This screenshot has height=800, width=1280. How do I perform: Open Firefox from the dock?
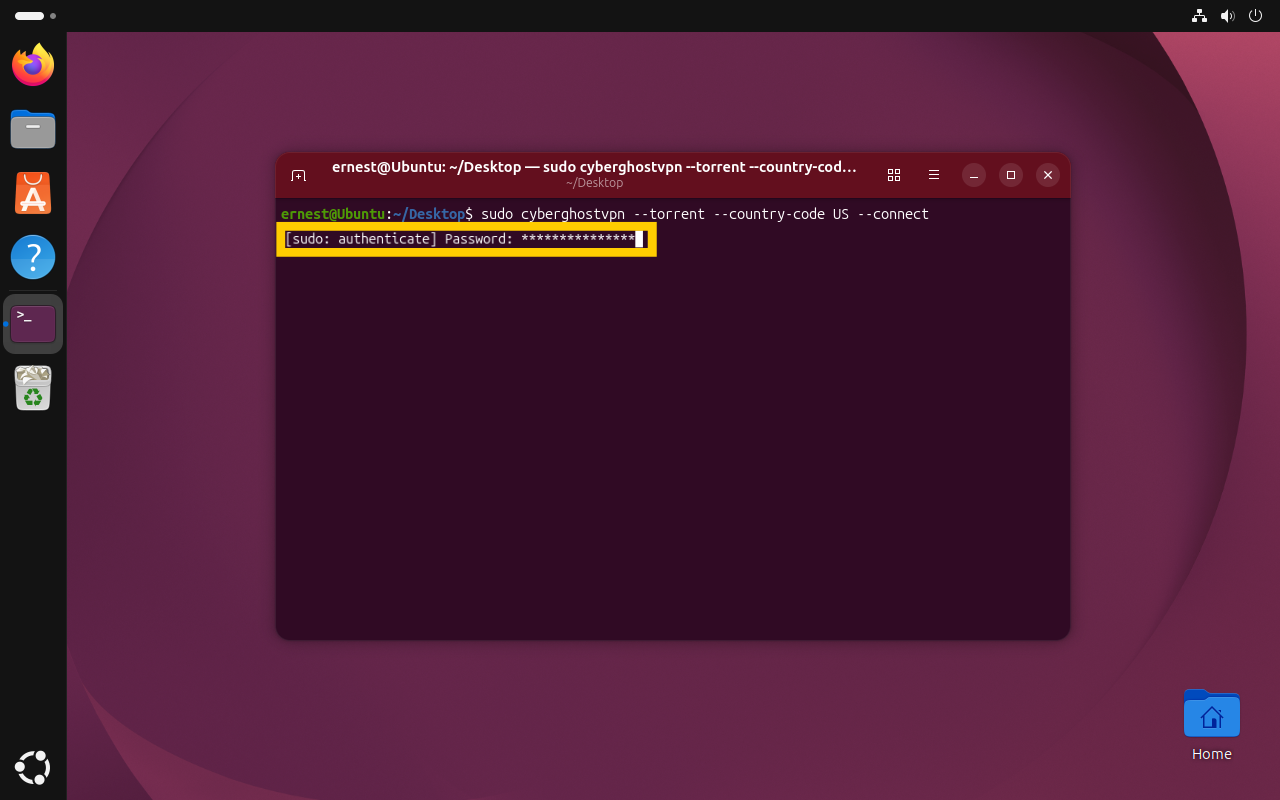click(33, 65)
